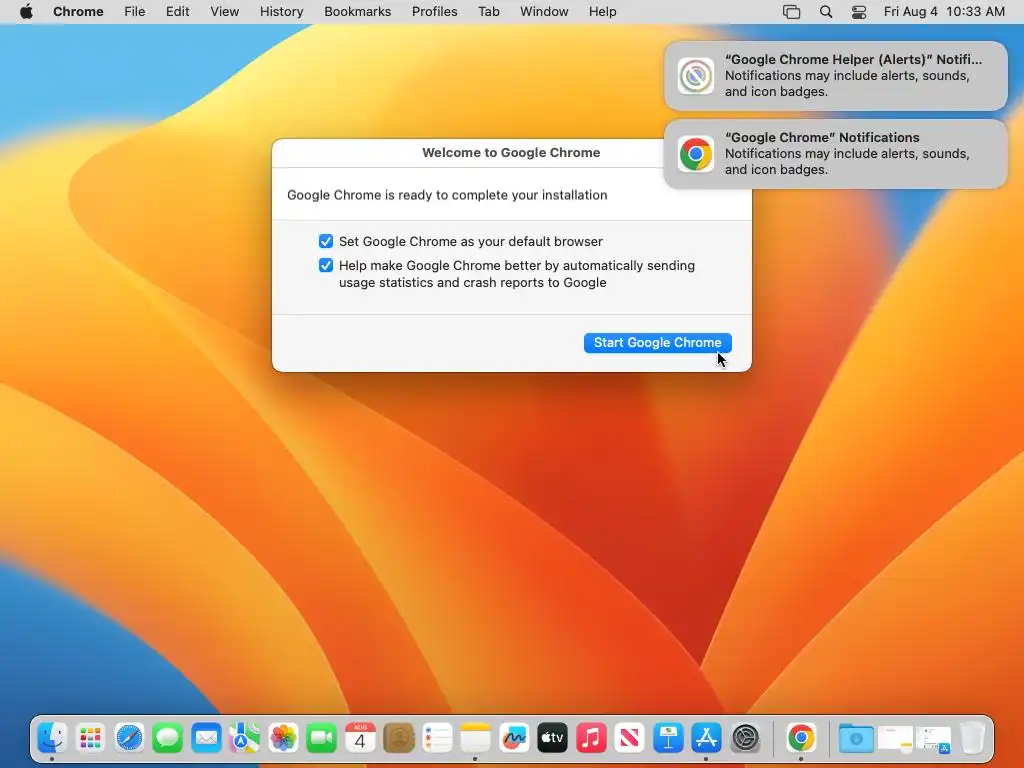Launch Apple TV from the Dock
The height and width of the screenshot is (768, 1024).
(x=552, y=738)
